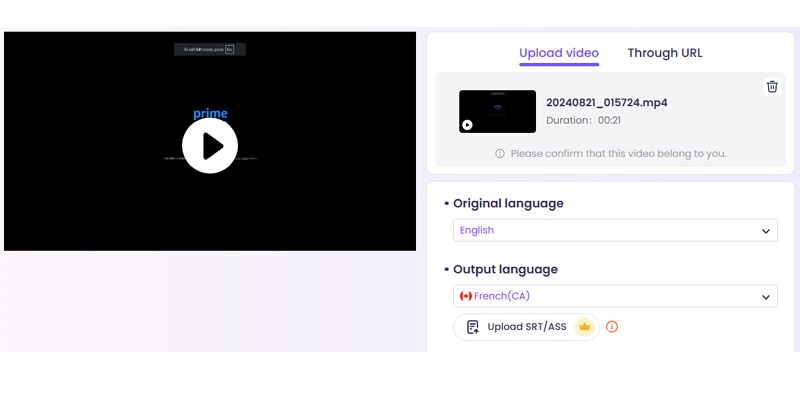Image resolution: width=800 pixels, height=395 pixels.
Task: Click the document upload icon in Upload SRT/ASS button
Action: click(473, 327)
